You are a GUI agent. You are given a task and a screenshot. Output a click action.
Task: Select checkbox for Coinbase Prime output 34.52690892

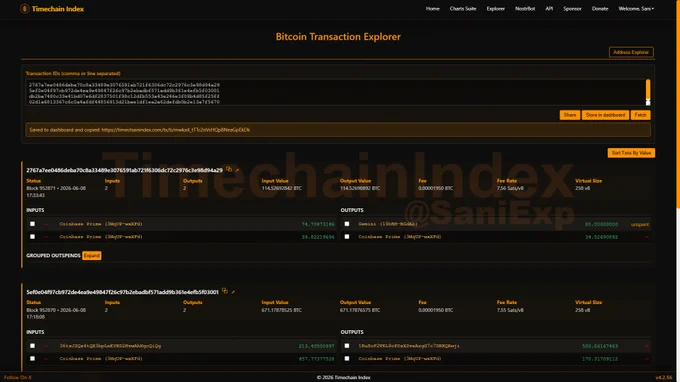click(x=347, y=237)
